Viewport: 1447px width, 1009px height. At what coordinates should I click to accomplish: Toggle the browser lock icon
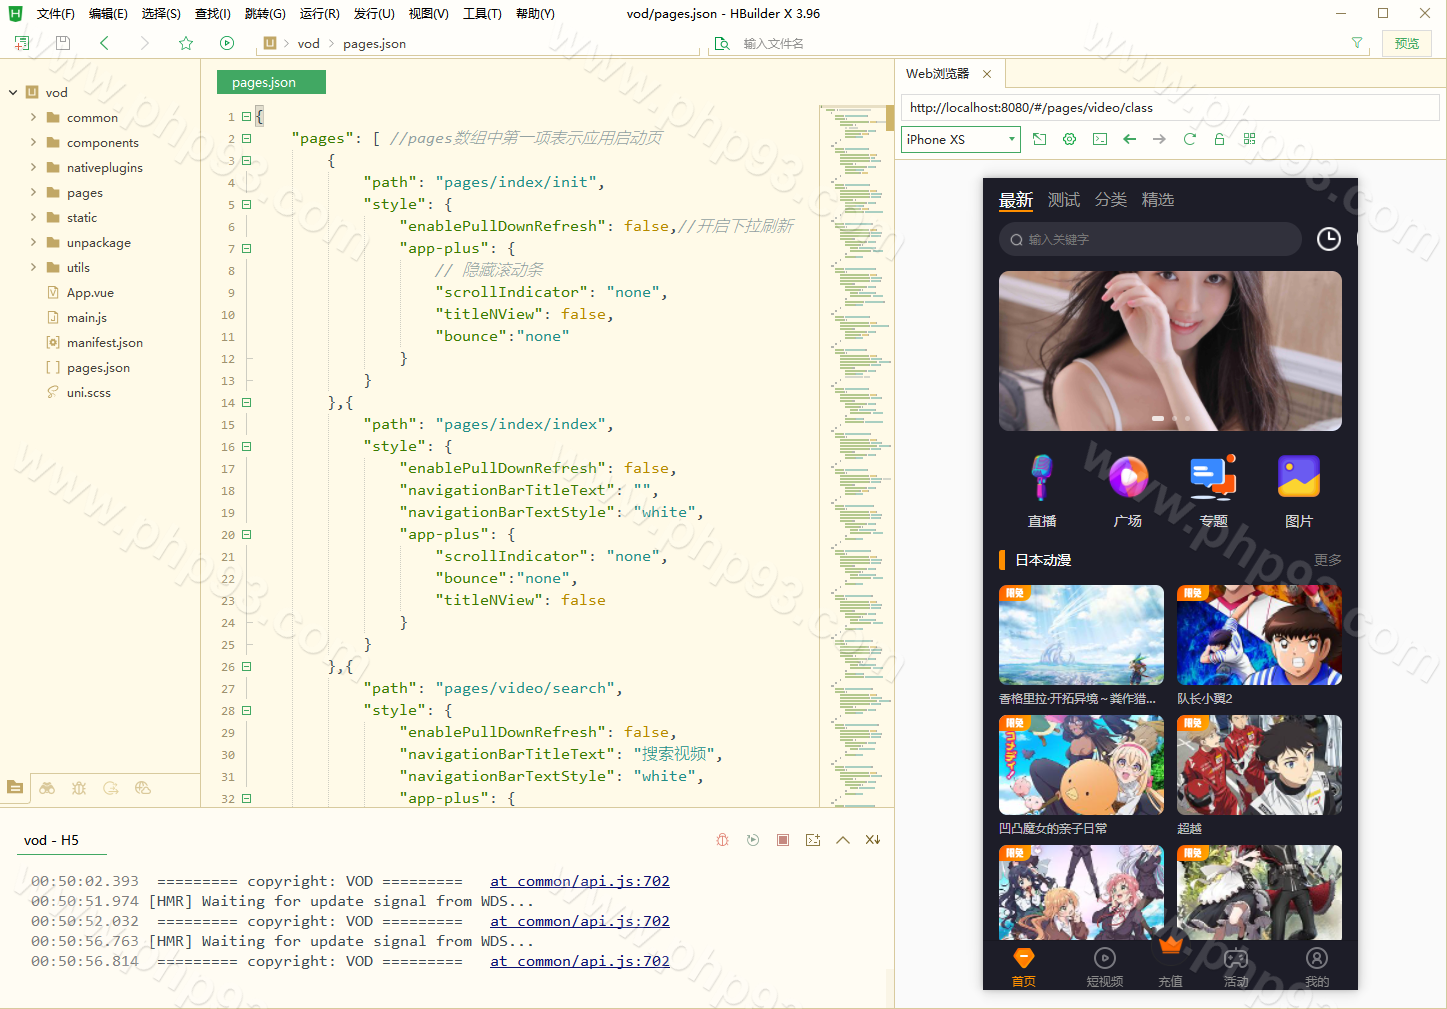[1220, 139]
